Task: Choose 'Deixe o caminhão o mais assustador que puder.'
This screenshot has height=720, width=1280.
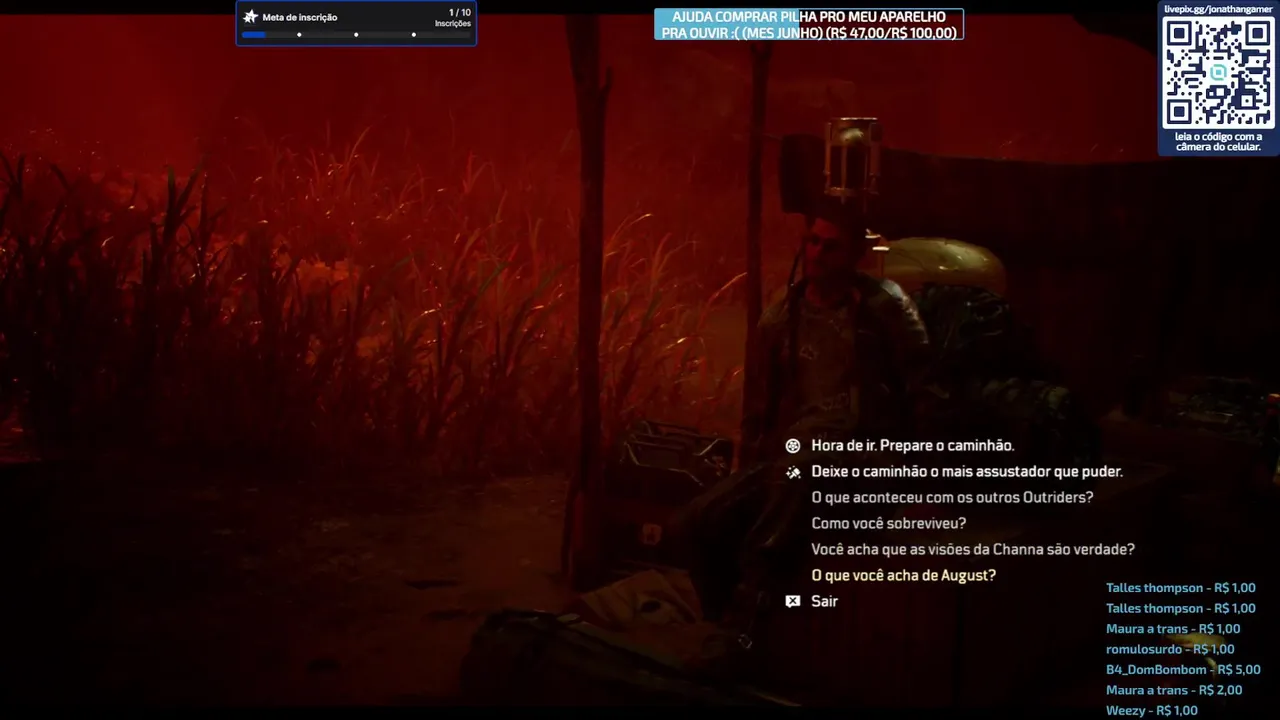Action: coord(966,472)
